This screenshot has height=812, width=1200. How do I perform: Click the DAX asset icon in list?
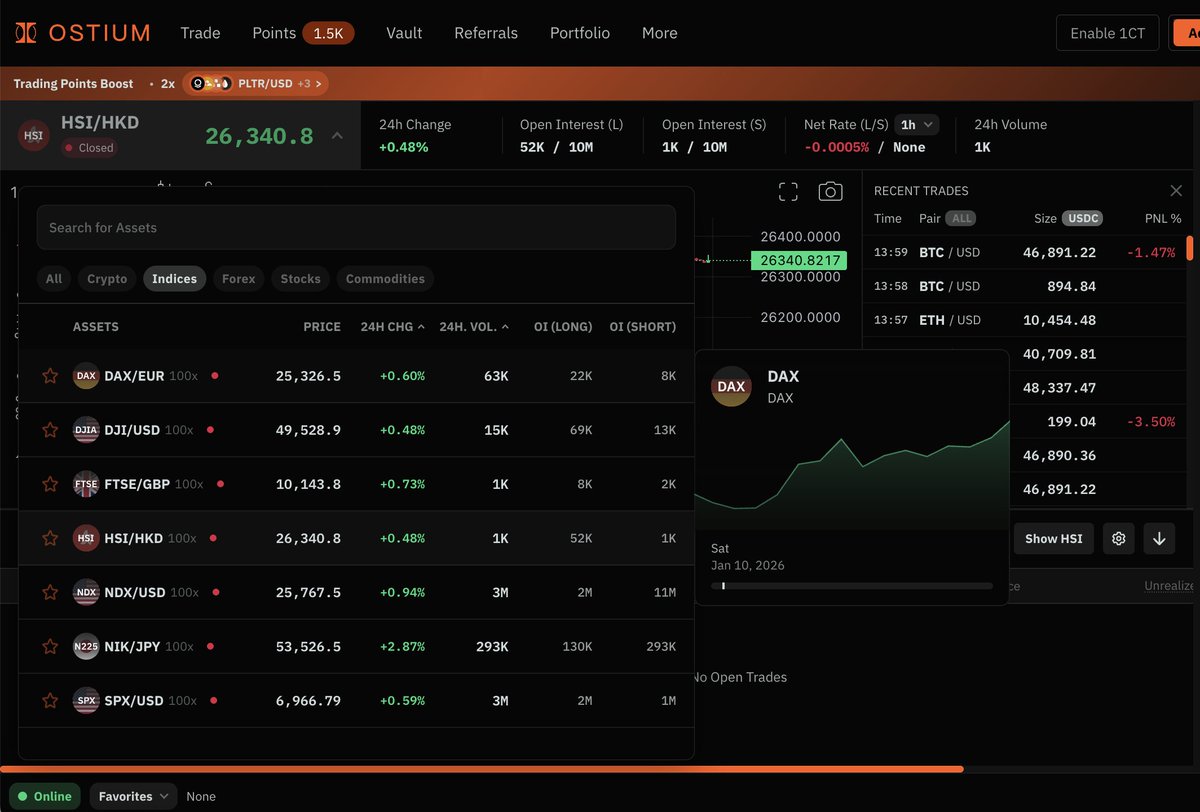click(86, 376)
